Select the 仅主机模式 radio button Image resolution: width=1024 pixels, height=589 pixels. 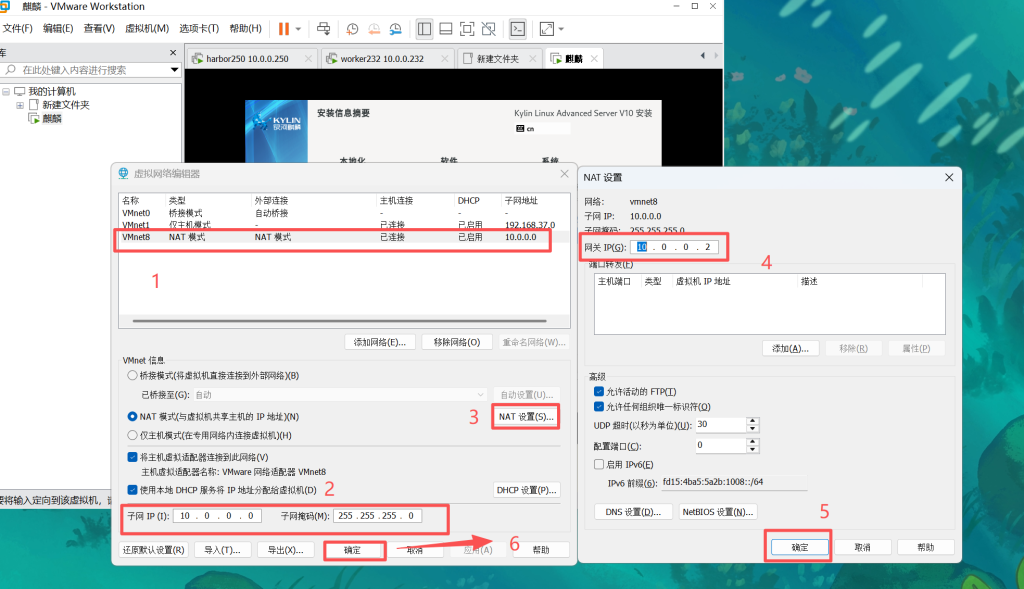(x=133, y=435)
